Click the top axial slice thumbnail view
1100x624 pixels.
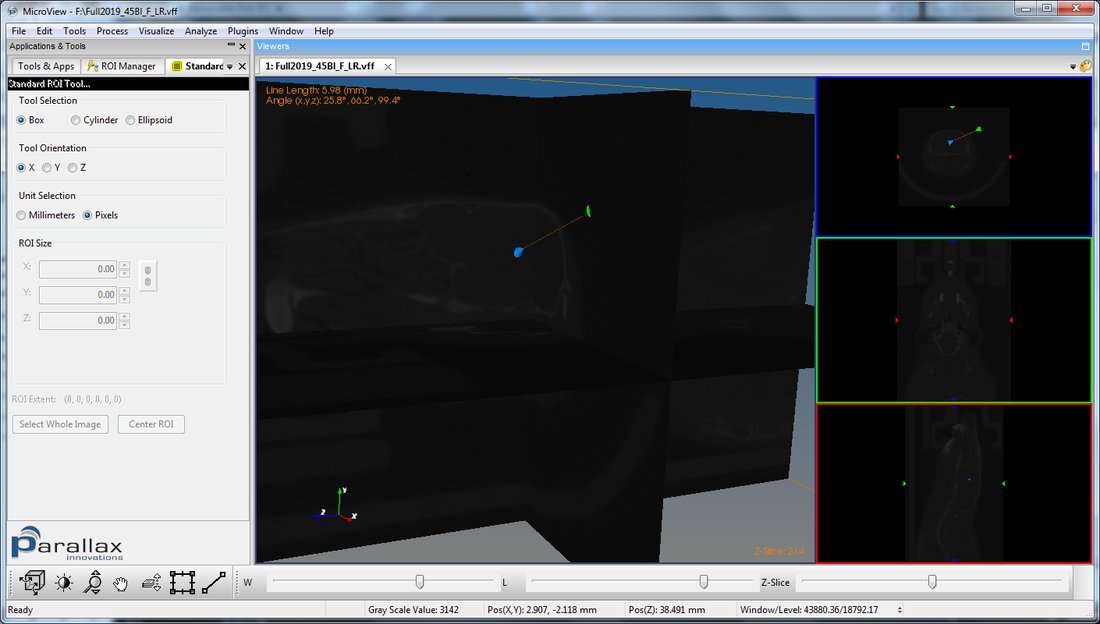pos(953,157)
